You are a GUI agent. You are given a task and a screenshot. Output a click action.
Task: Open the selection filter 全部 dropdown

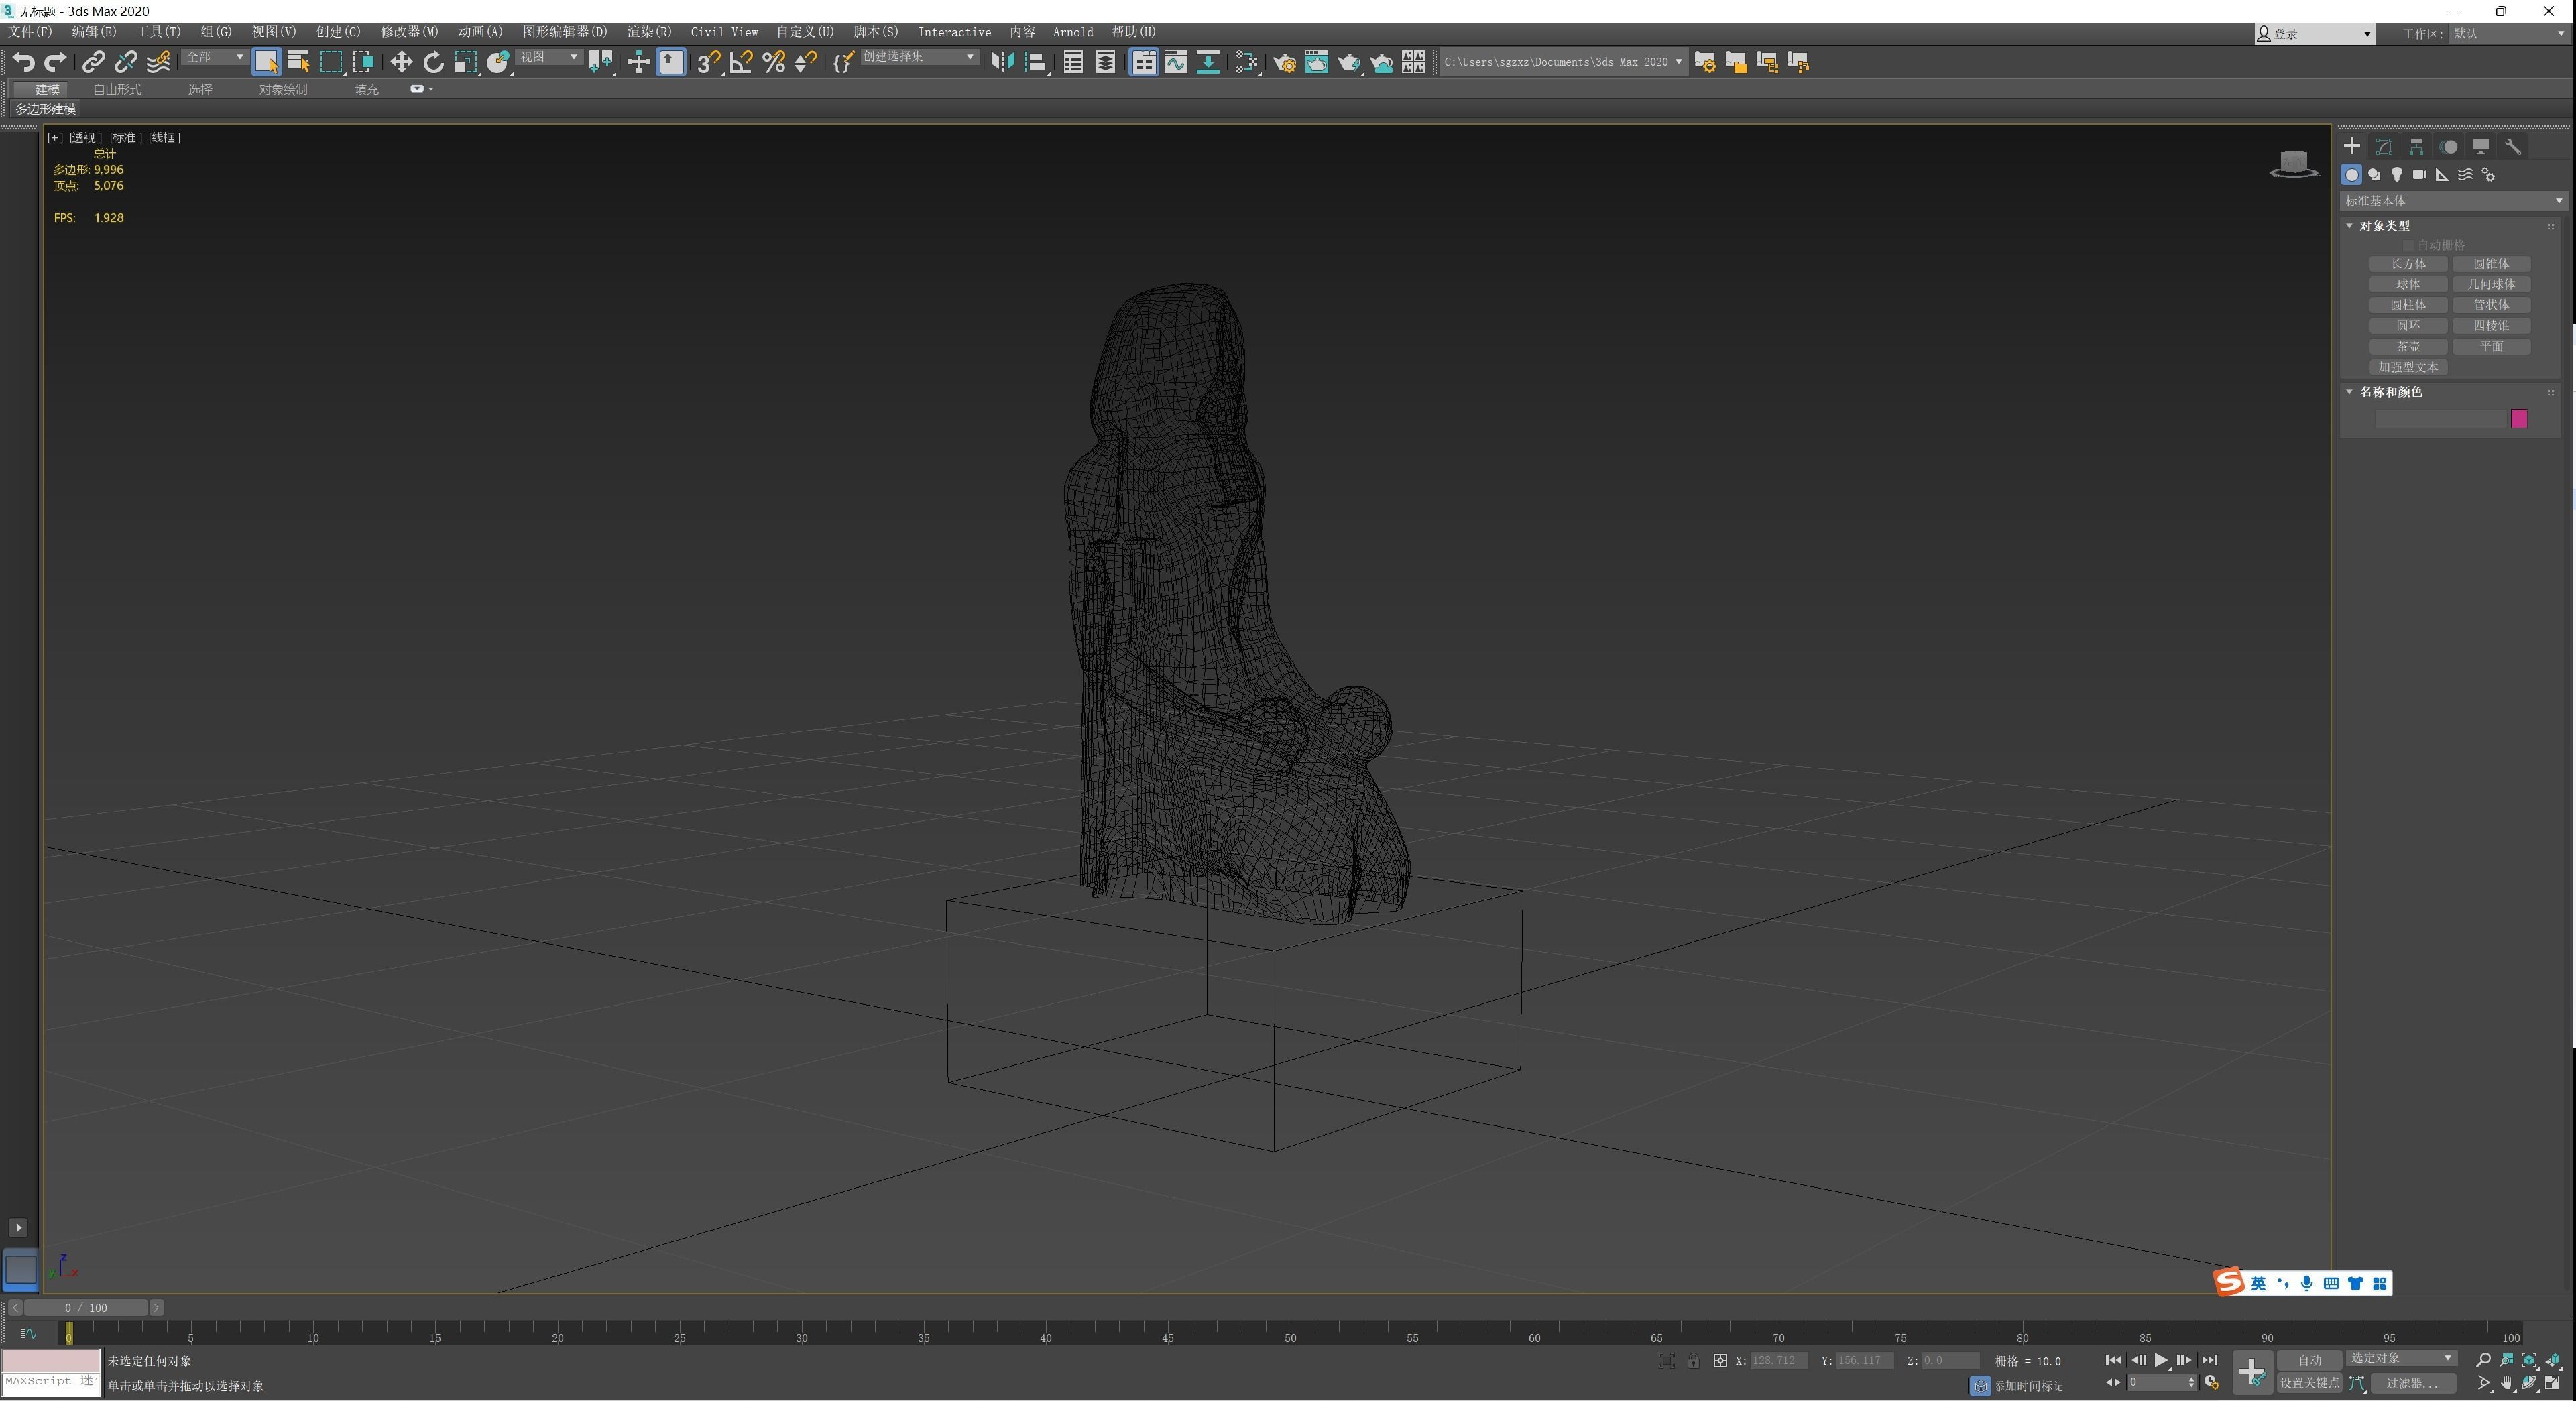[x=214, y=58]
